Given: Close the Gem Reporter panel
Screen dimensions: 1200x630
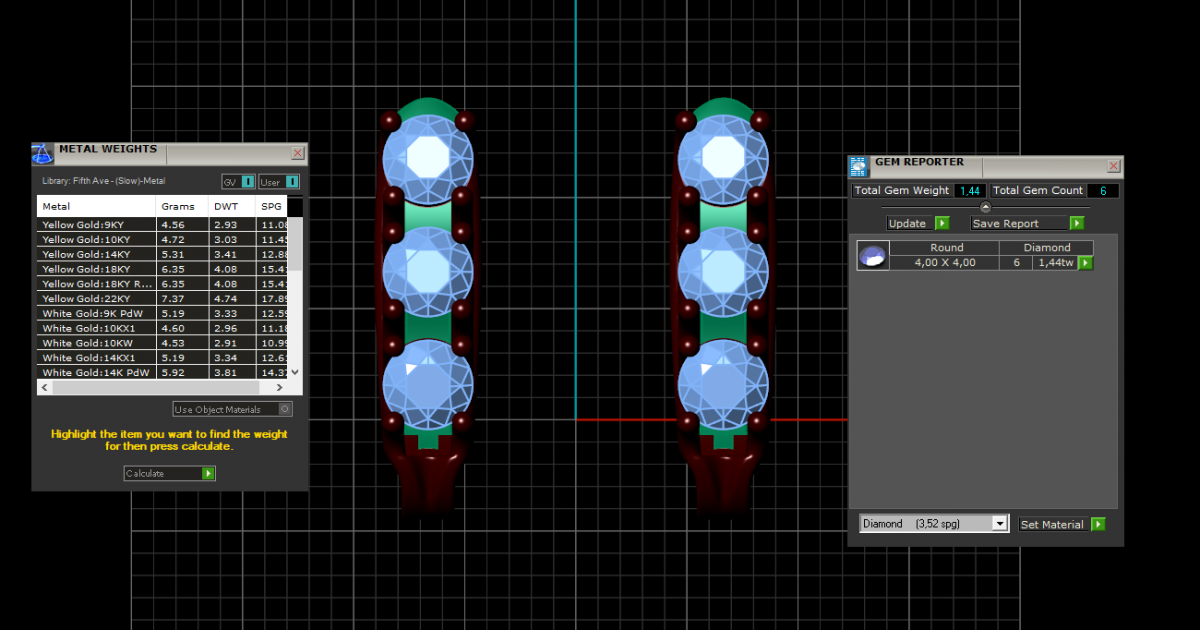Looking at the screenshot, I should click(1114, 166).
